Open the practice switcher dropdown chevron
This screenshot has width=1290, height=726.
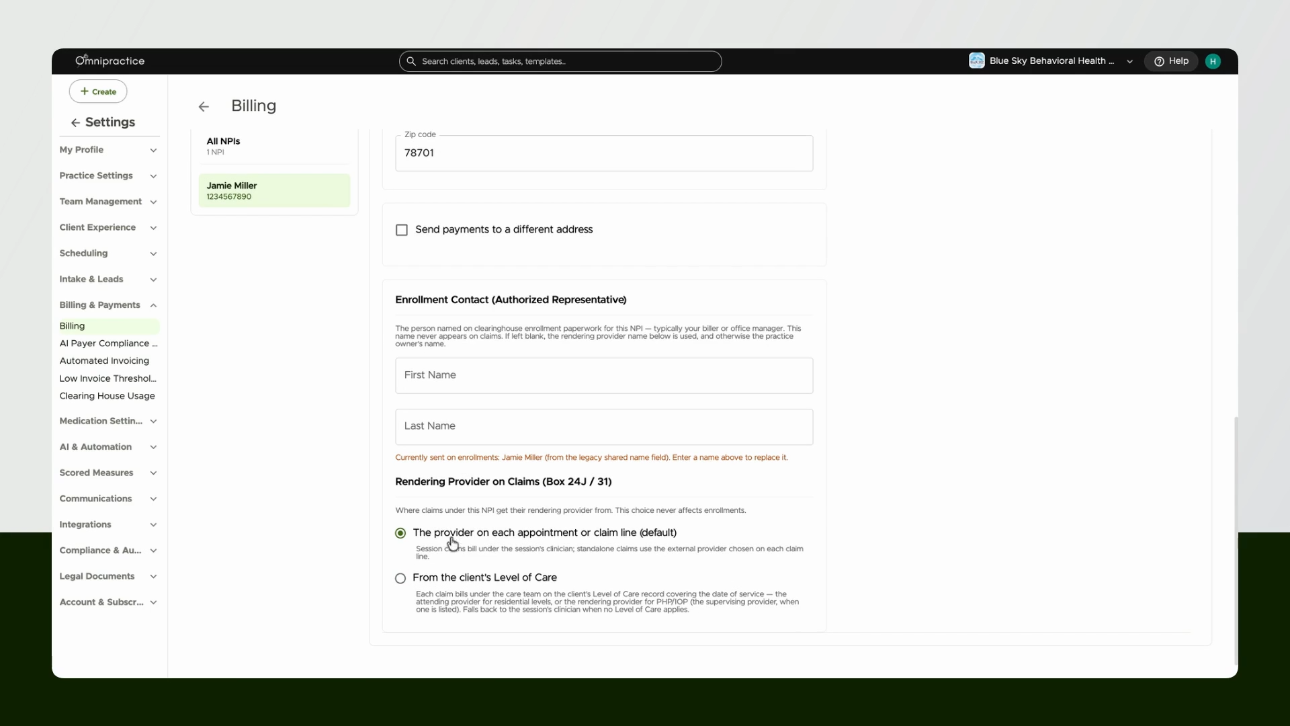tap(1130, 61)
